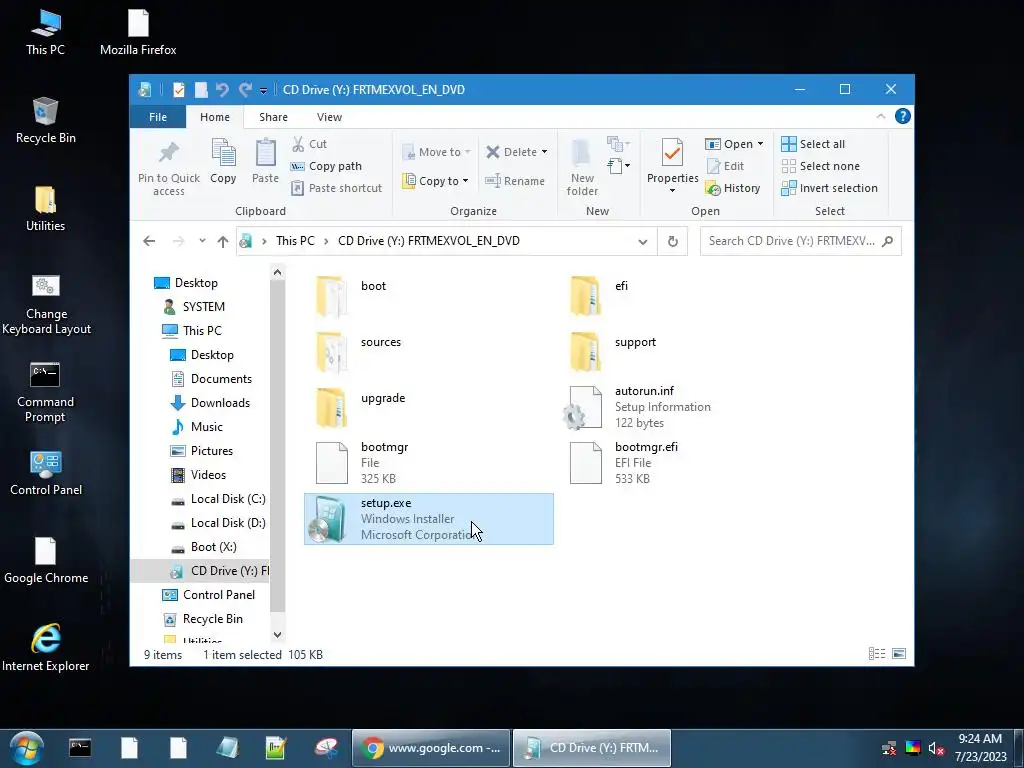This screenshot has height=768, width=1024.
Task: Click the Refresh button
Action: pos(673,242)
